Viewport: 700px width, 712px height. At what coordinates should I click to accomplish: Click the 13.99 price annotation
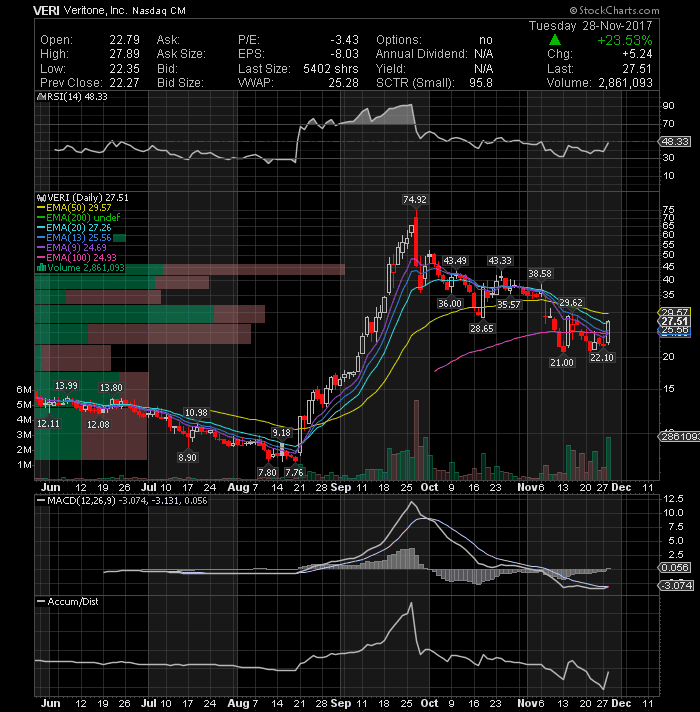pos(66,386)
